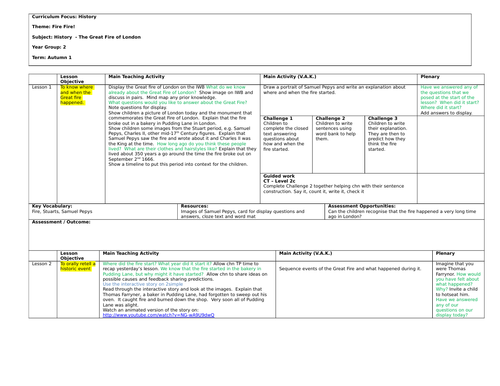
Task: Click the Curriculum Focus: History line
Action: point(64,17)
